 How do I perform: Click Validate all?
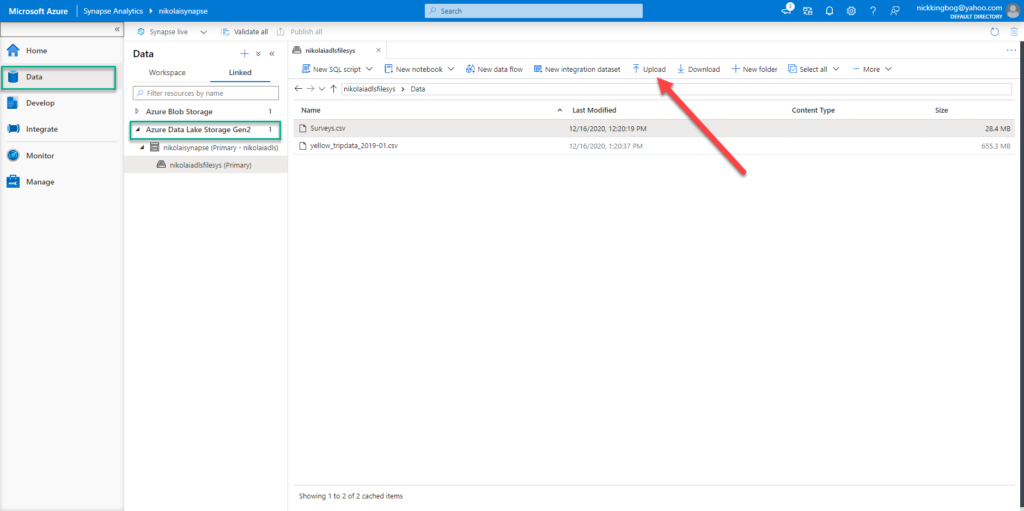click(244, 31)
